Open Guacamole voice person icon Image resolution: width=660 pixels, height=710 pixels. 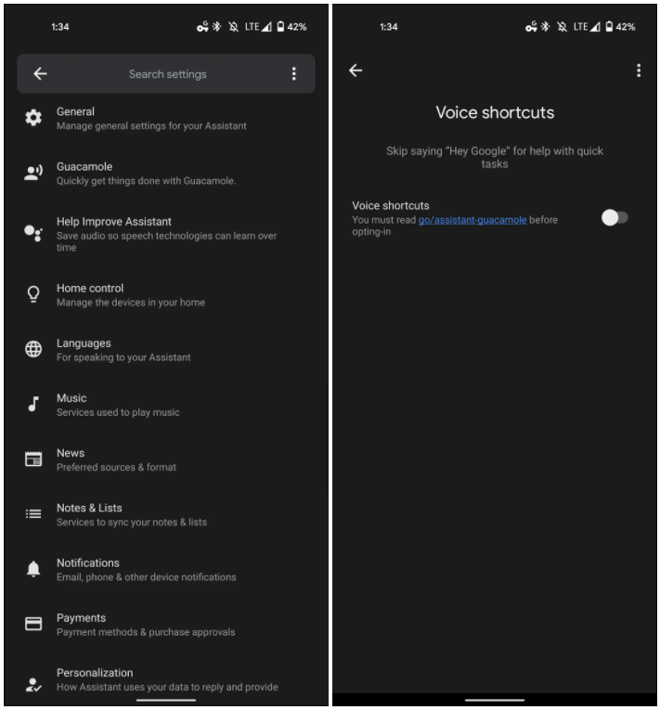33,173
